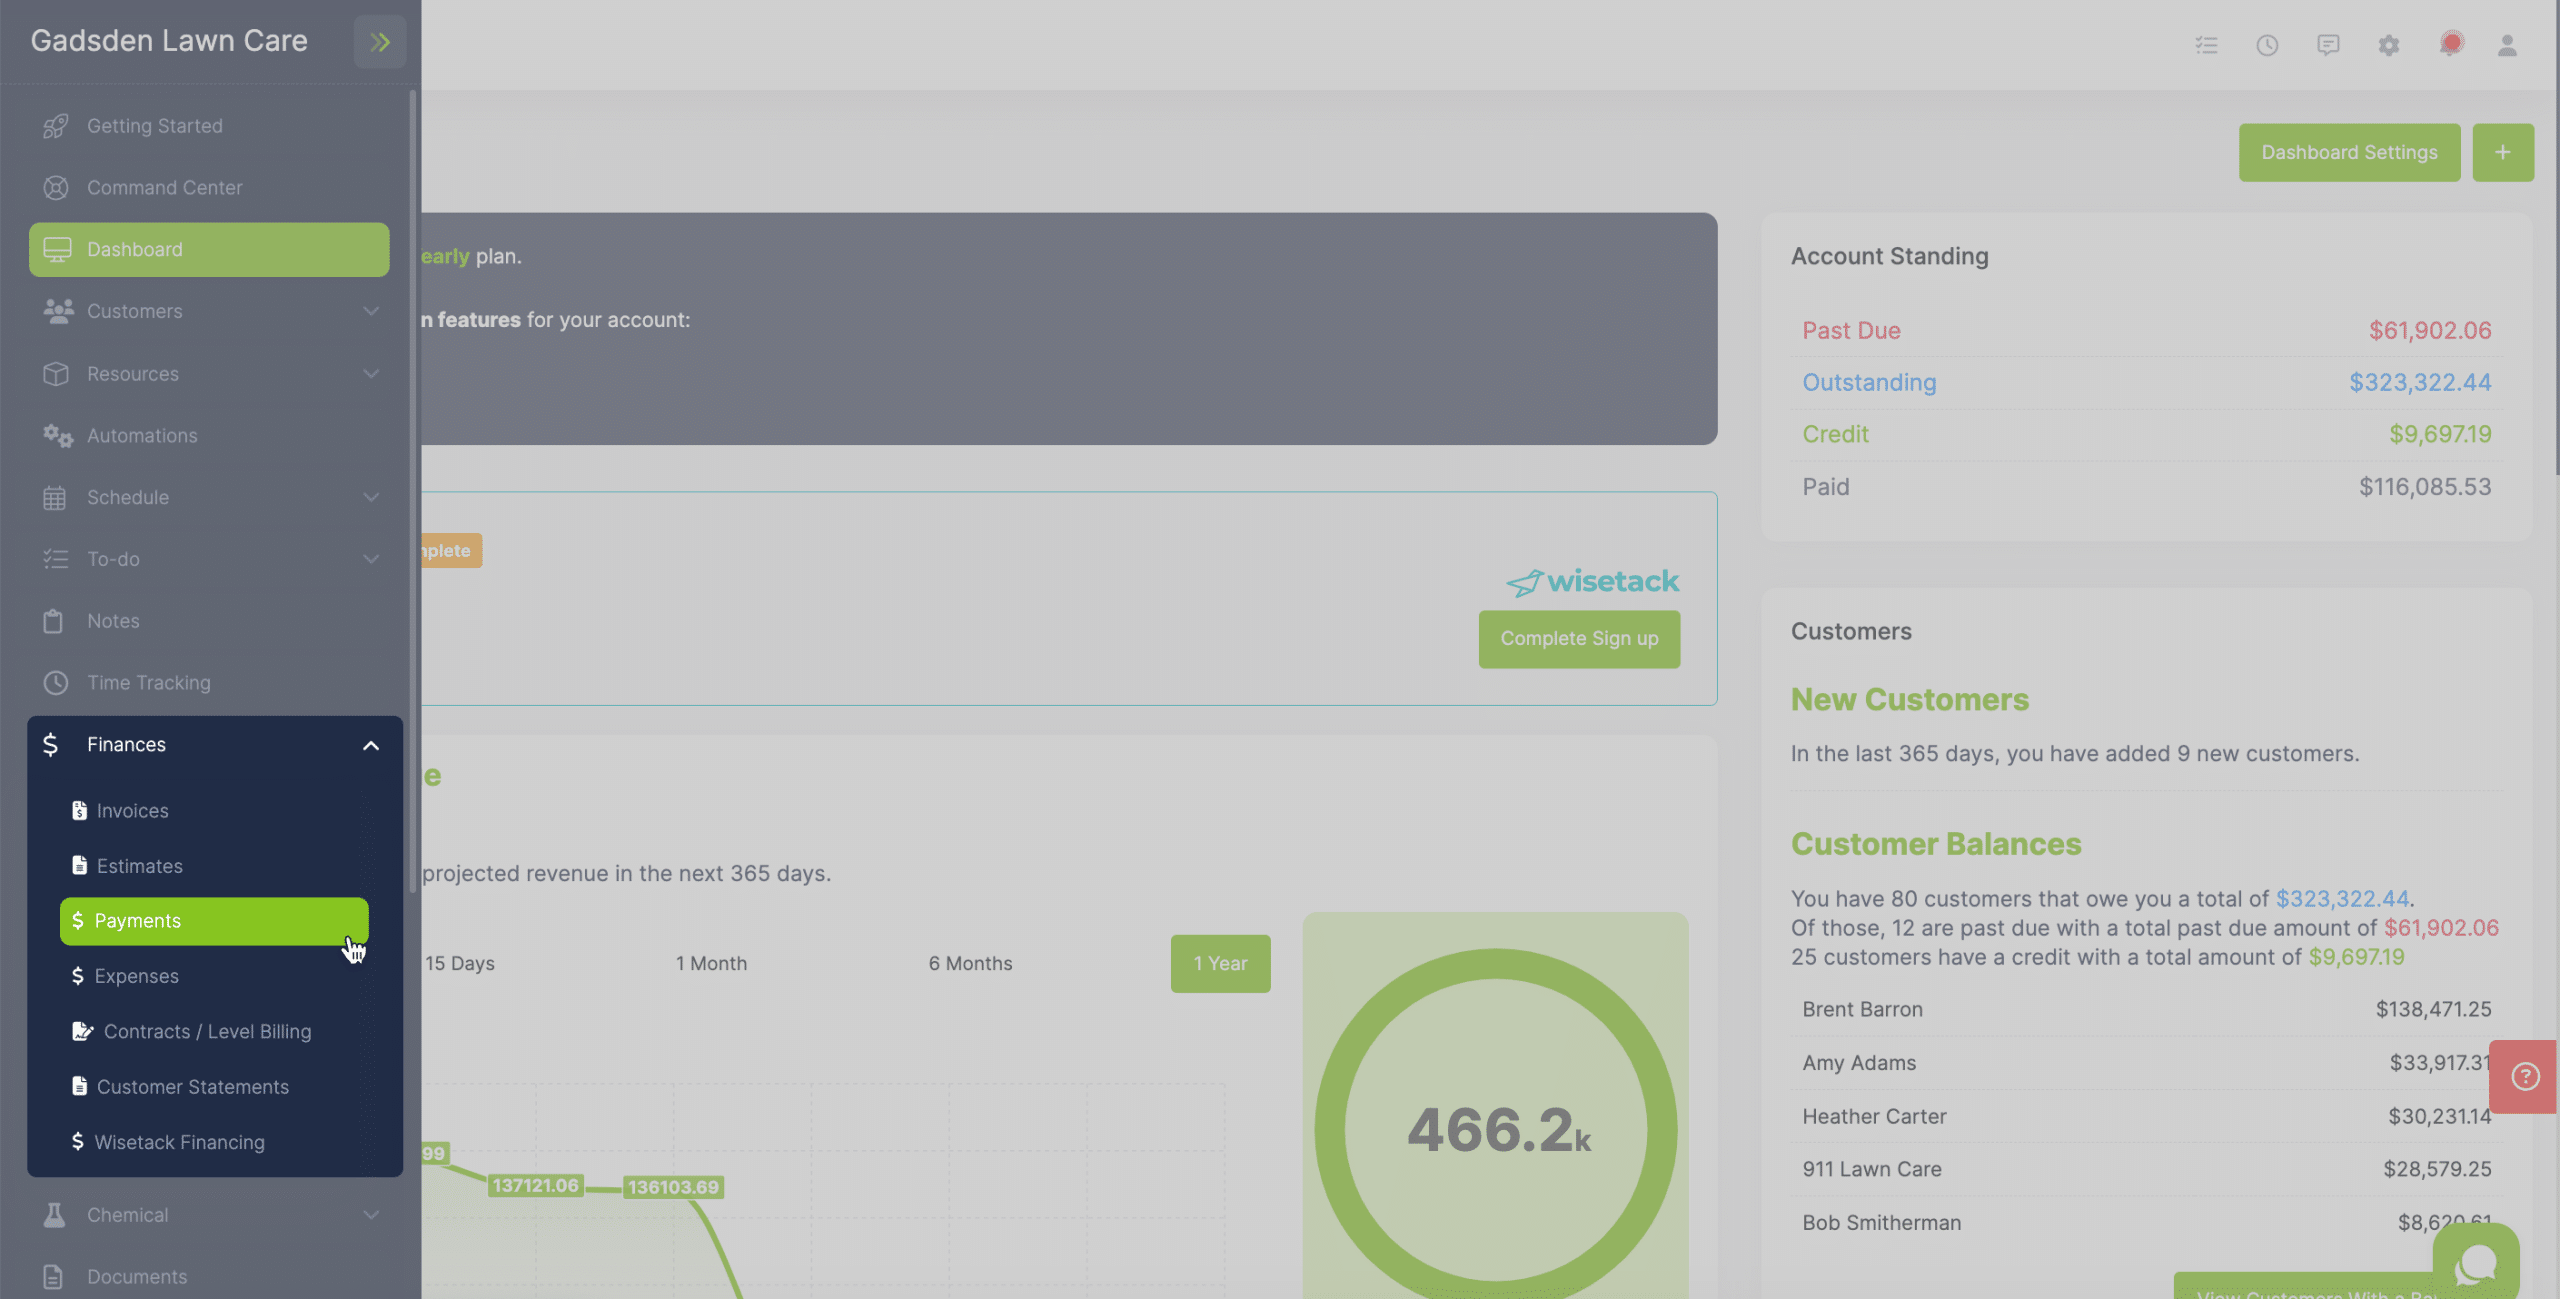Click the 911 Lawn Care balance row
The image size is (2560, 1299).
(x=2146, y=1170)
